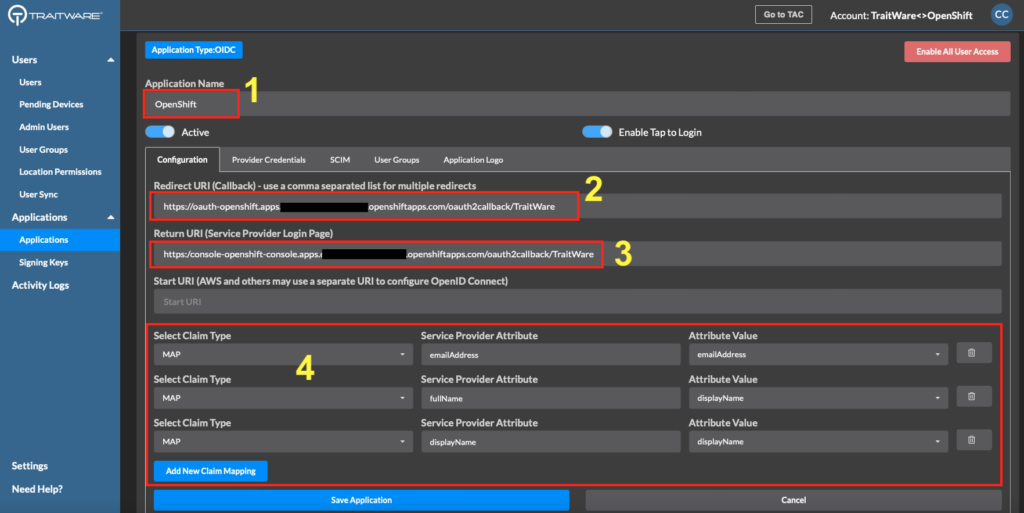Open User Groups in the sidebar
1024x513 pixels.
(x=43, y=149)
